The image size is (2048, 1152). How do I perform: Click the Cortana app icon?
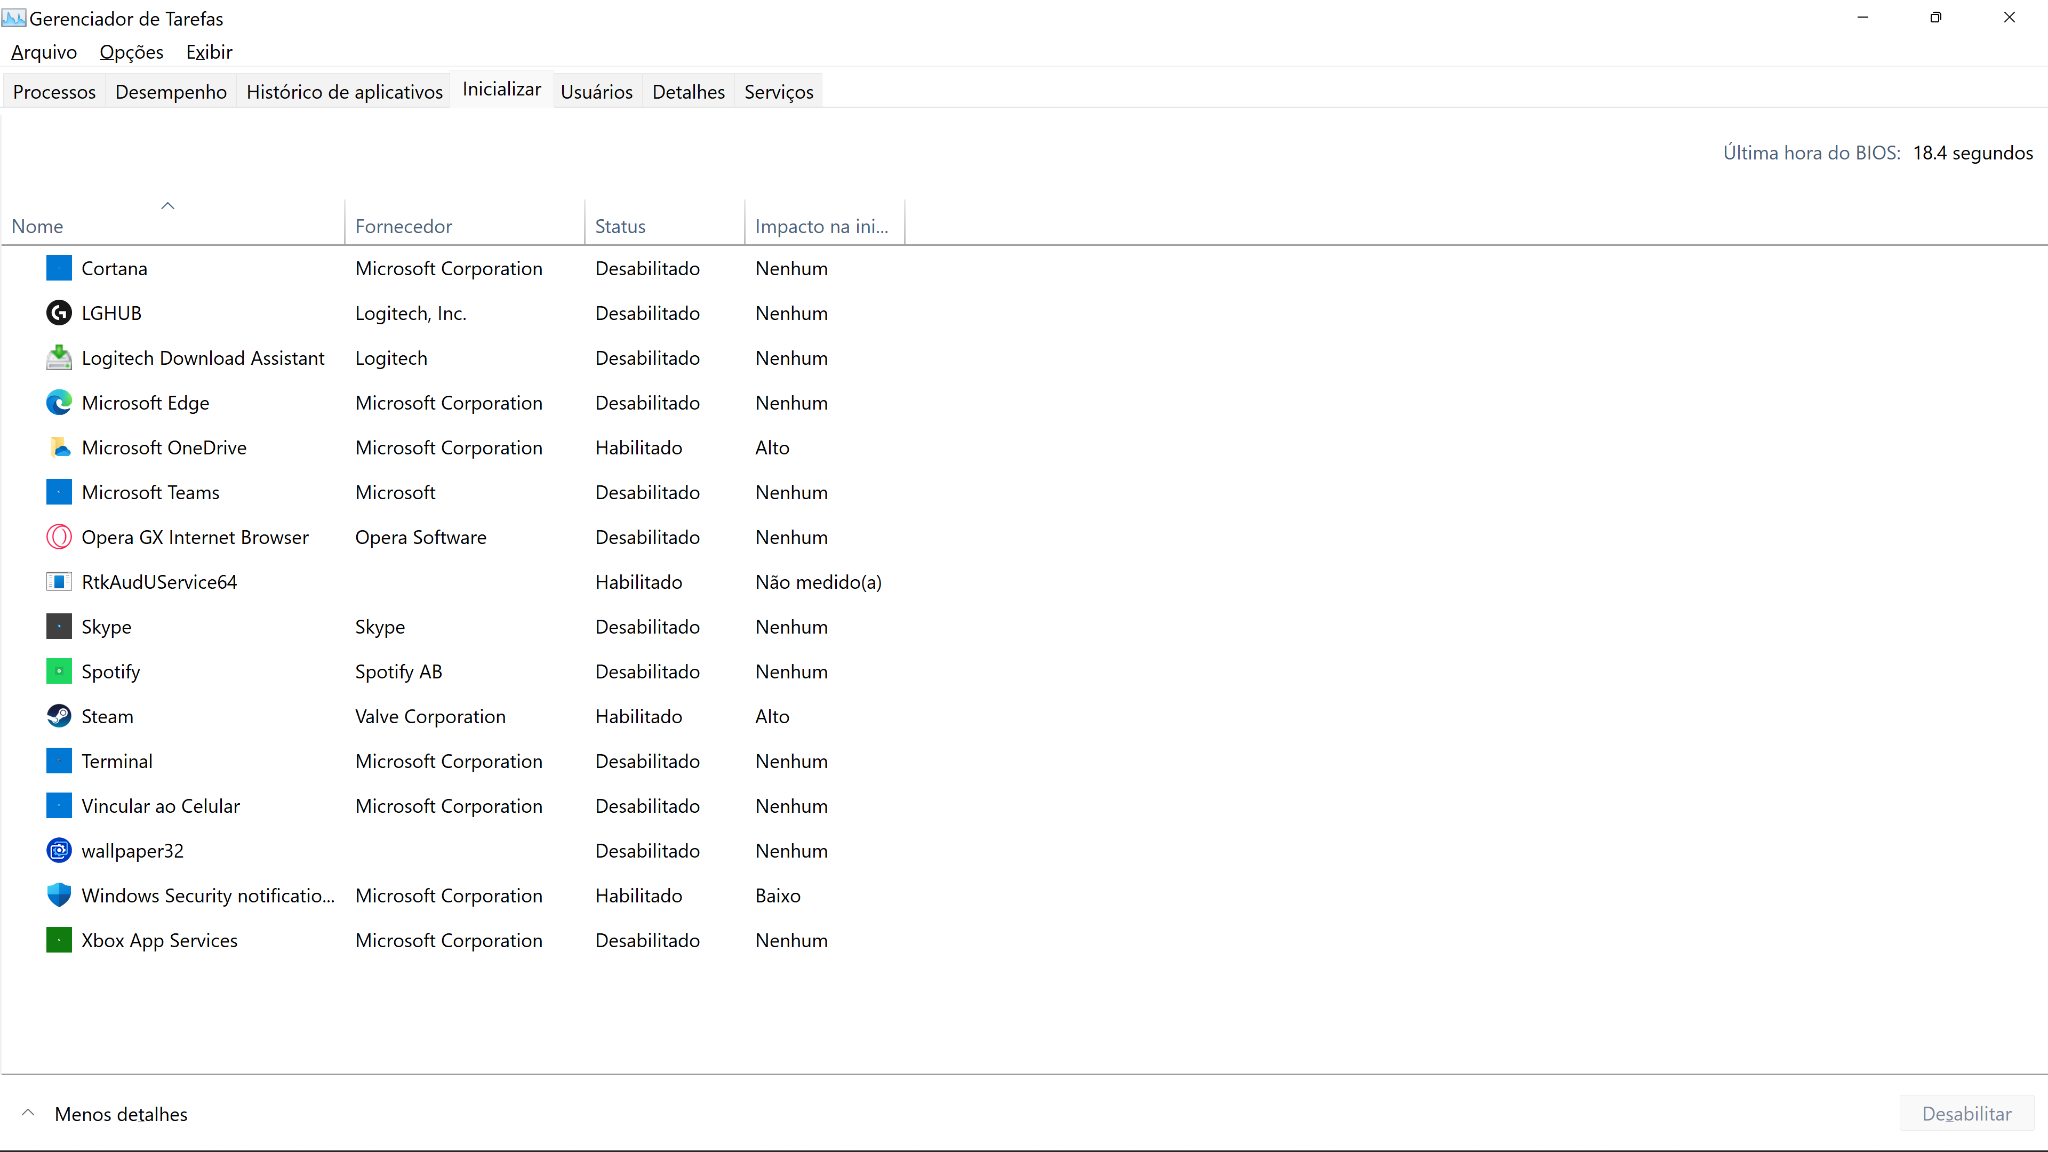point(59,268)
